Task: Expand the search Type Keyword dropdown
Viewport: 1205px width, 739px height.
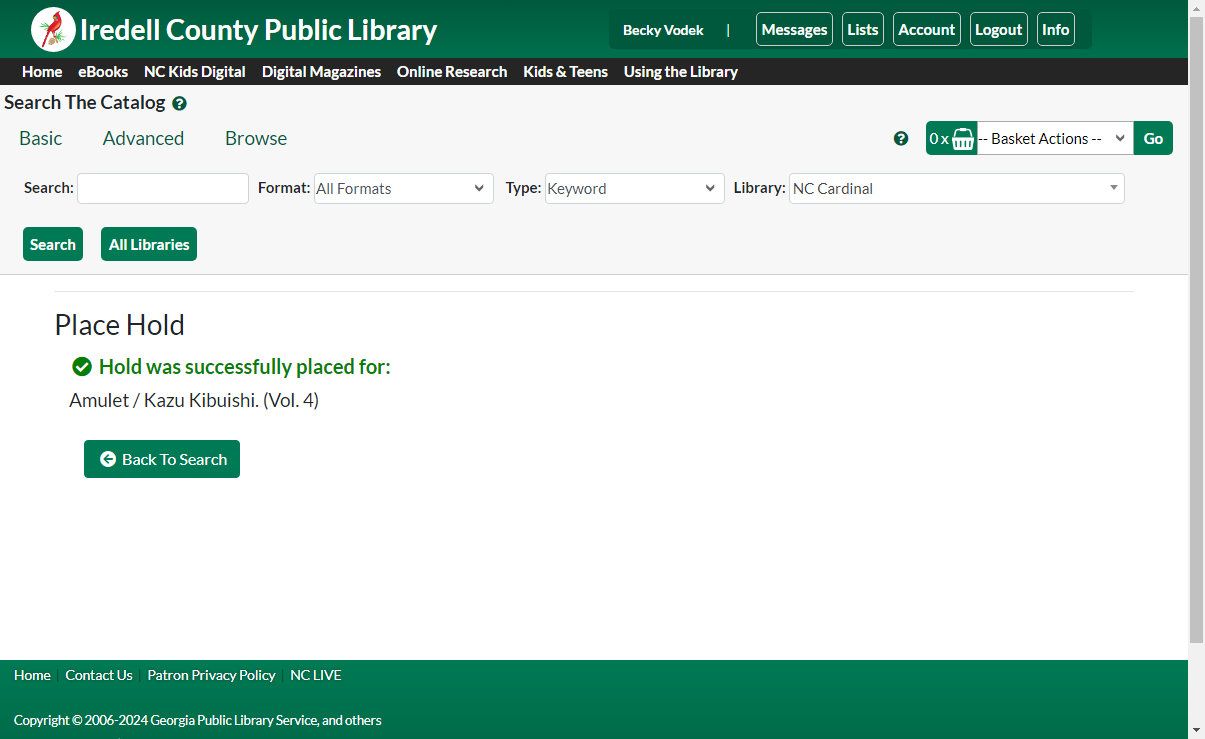Action: pos(635,188)
